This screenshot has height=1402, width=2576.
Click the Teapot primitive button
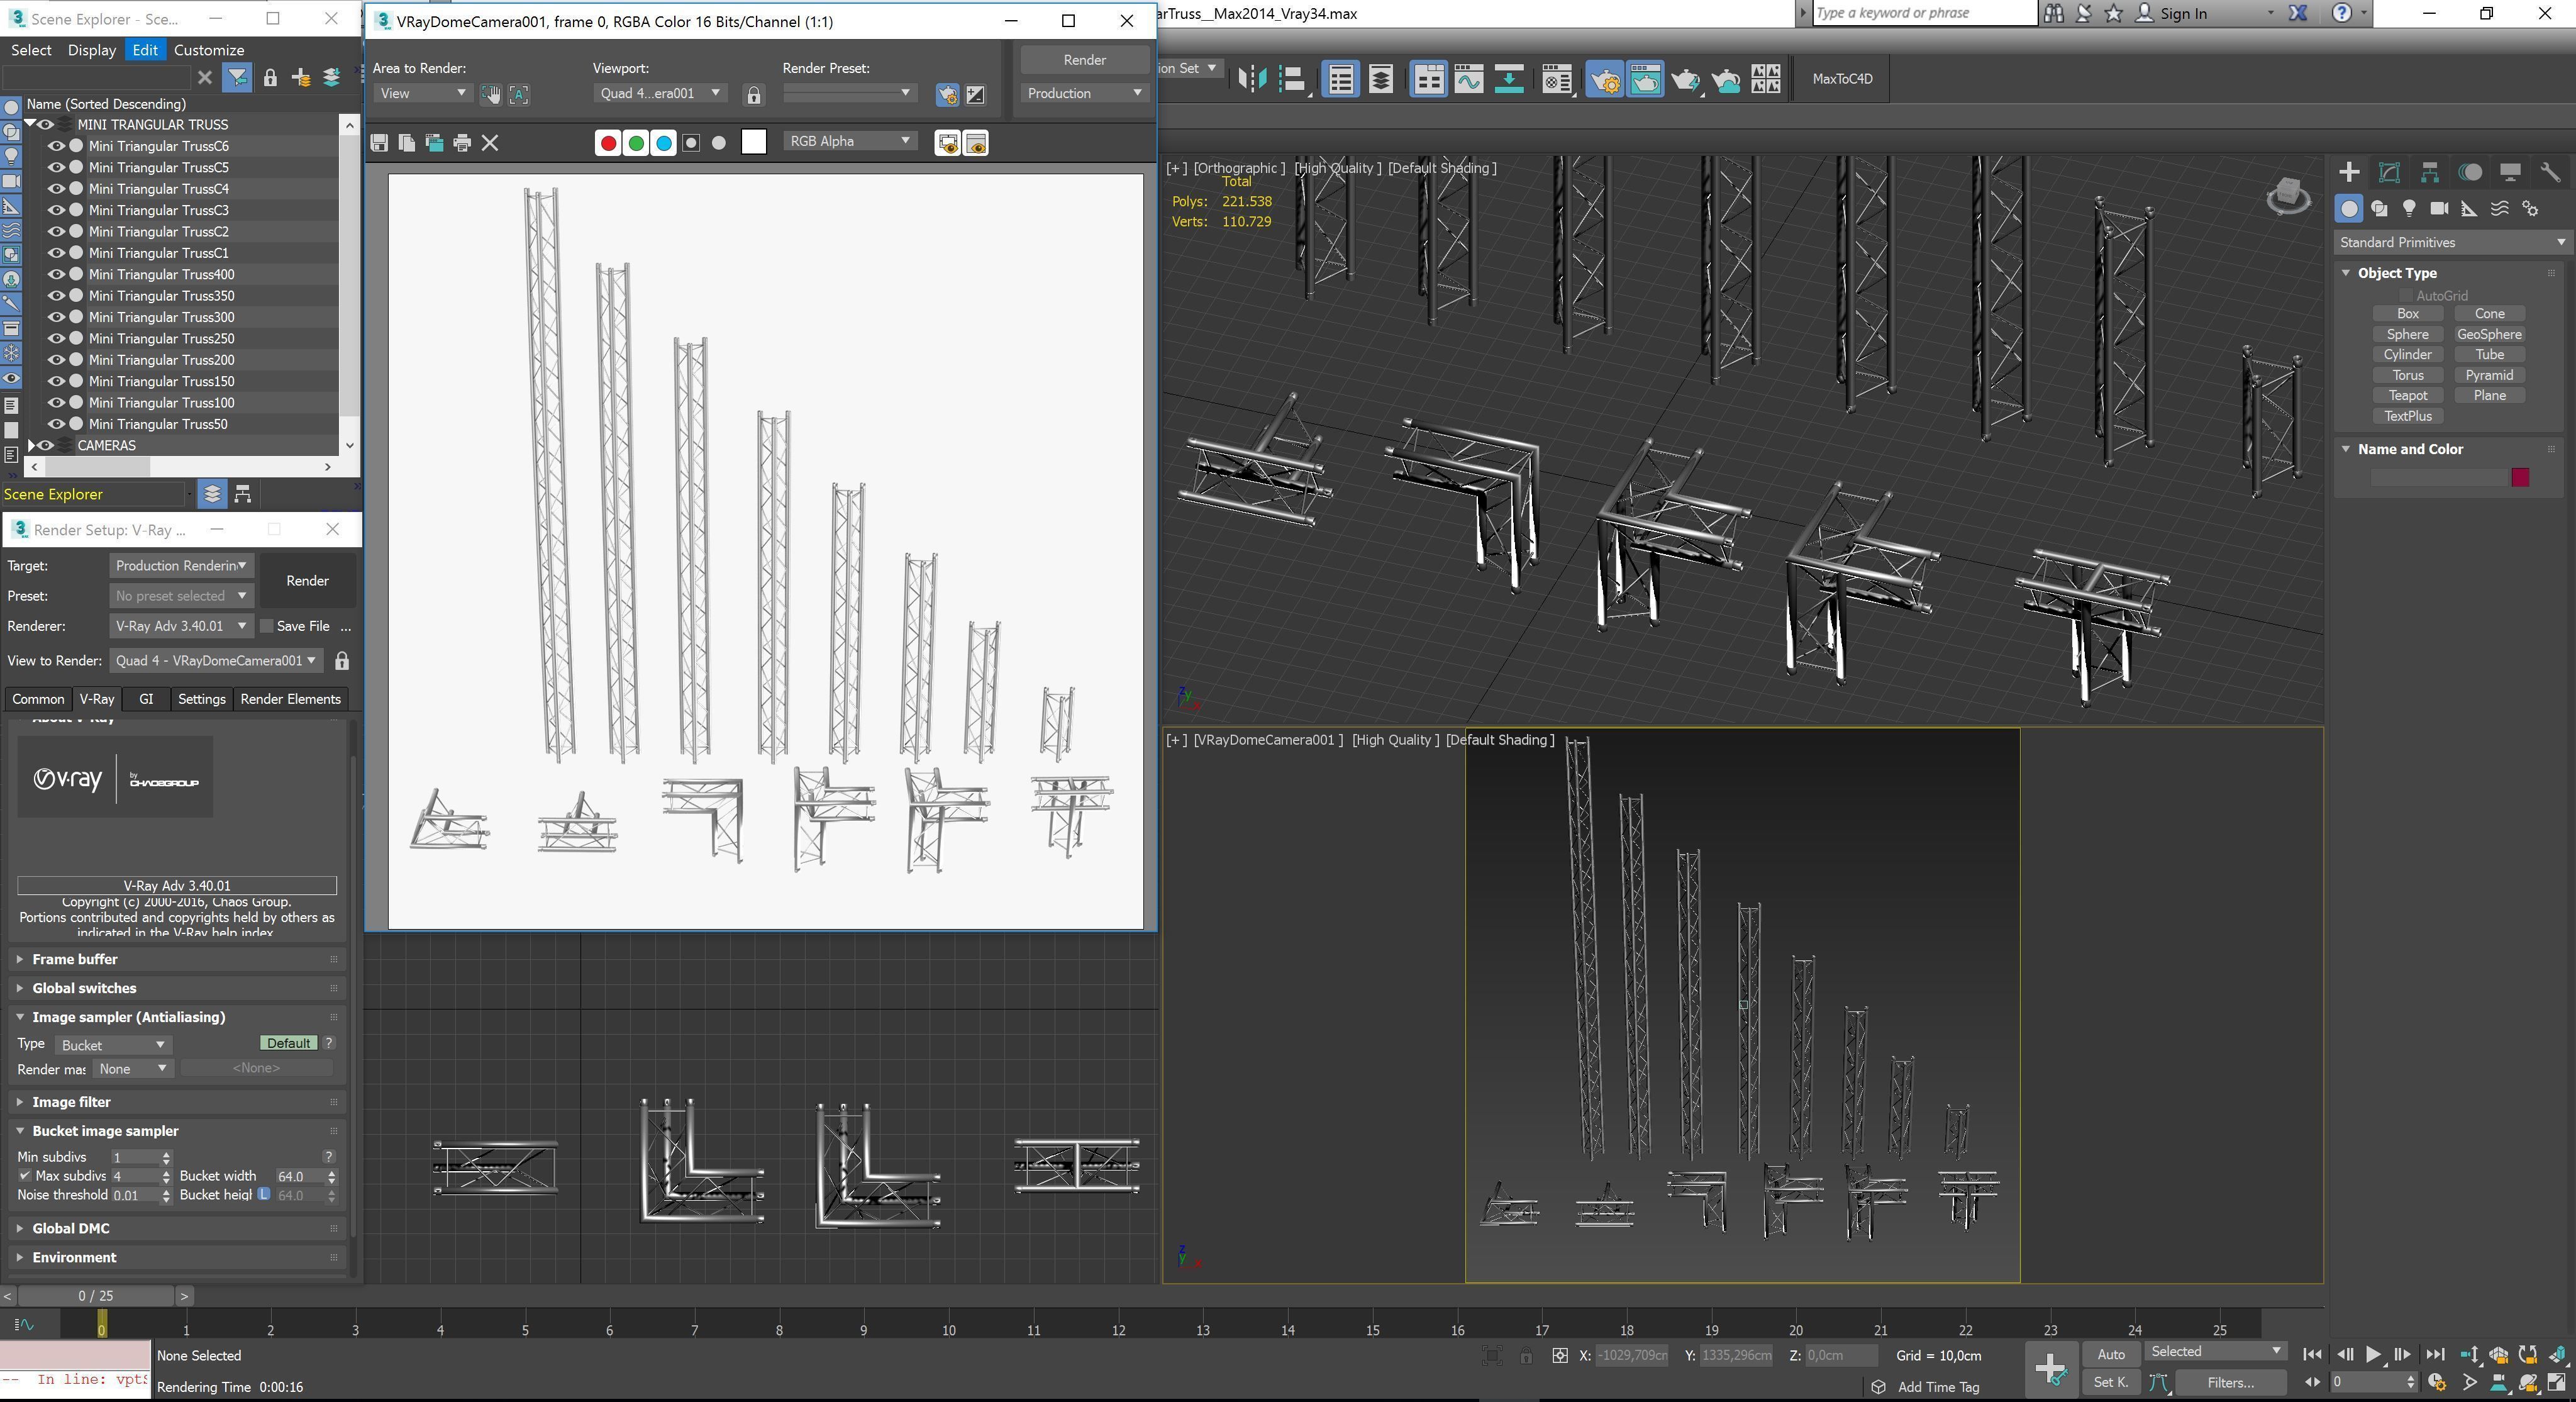2407,395
